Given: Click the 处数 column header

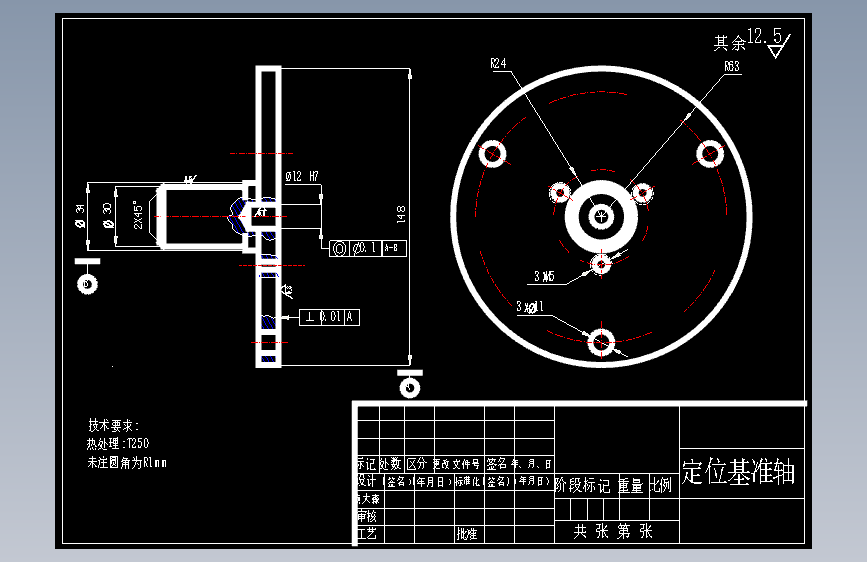Looking at the screenshot, I should tap(390, 464).
